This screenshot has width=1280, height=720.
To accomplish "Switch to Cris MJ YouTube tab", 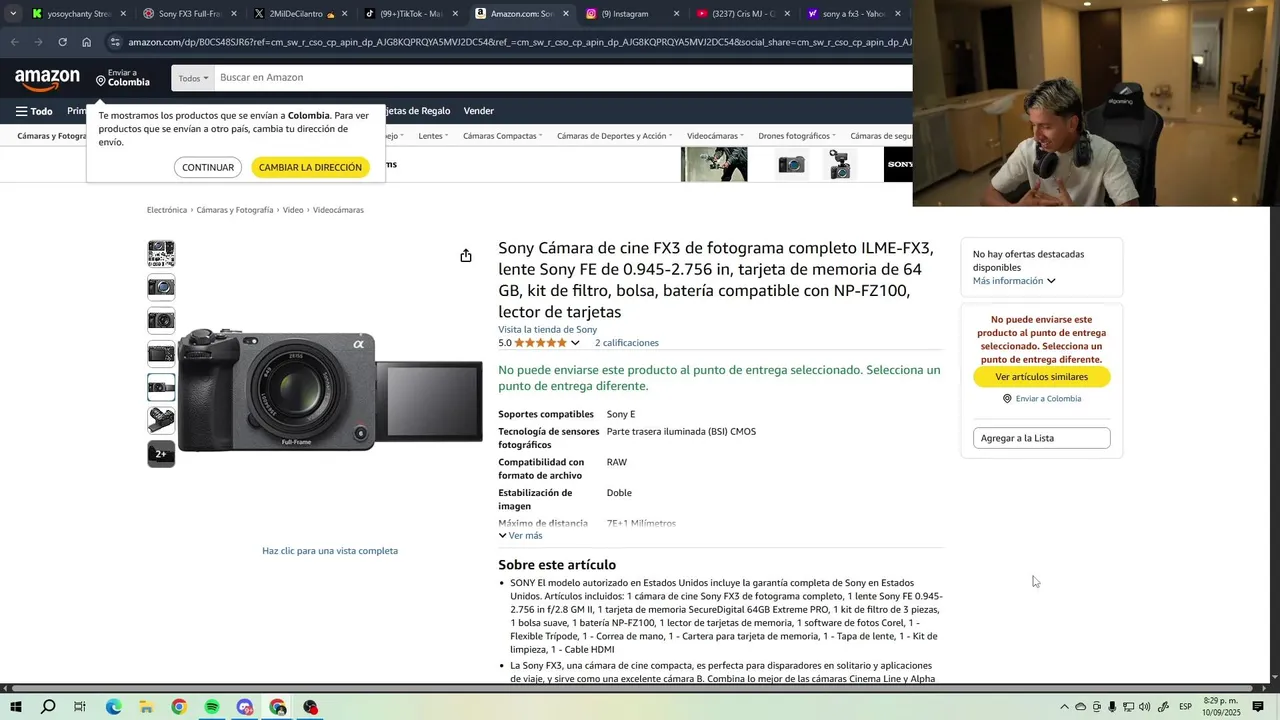I will click(740, 14).
